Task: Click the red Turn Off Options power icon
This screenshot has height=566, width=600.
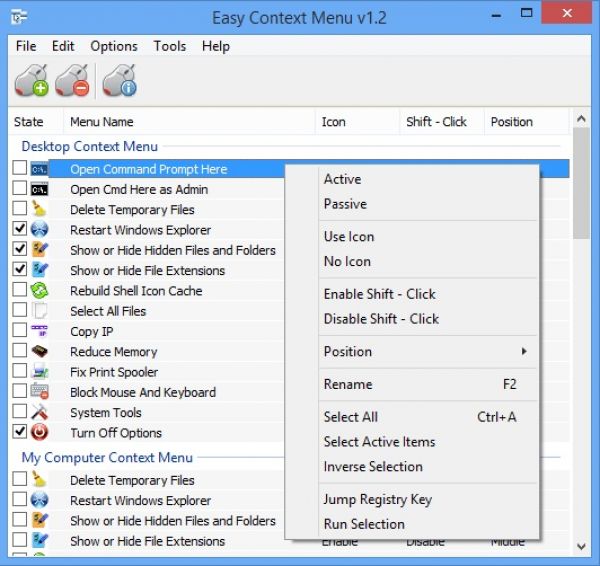Action: [x=39, y=432]
